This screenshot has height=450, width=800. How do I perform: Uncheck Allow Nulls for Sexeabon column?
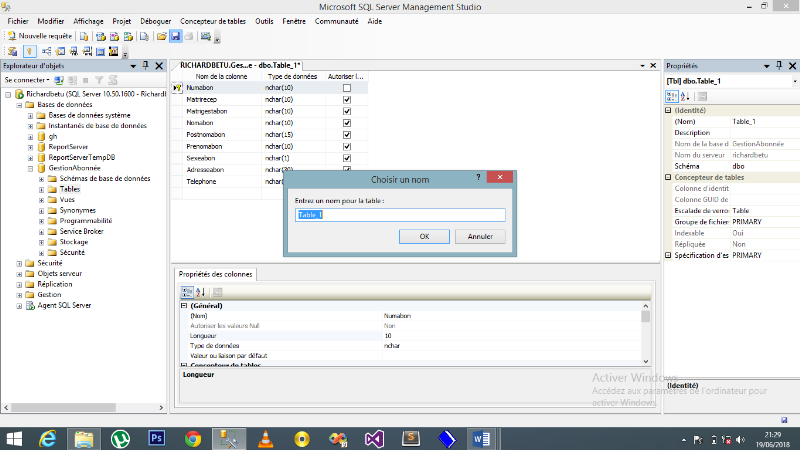pos(347,158)
